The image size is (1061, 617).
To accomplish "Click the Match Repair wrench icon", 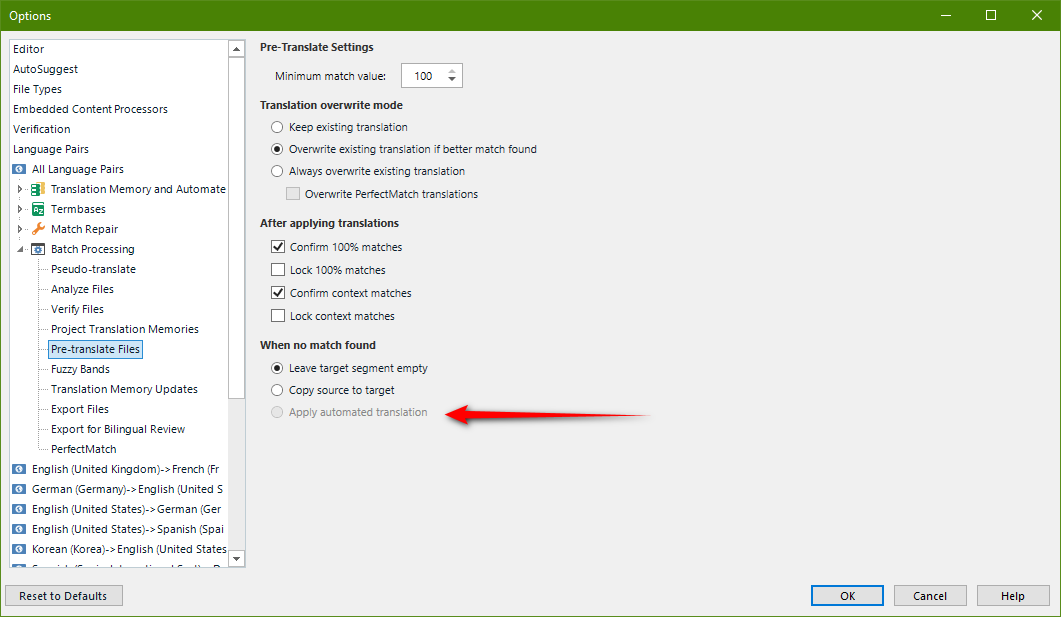I will (38, 229).
